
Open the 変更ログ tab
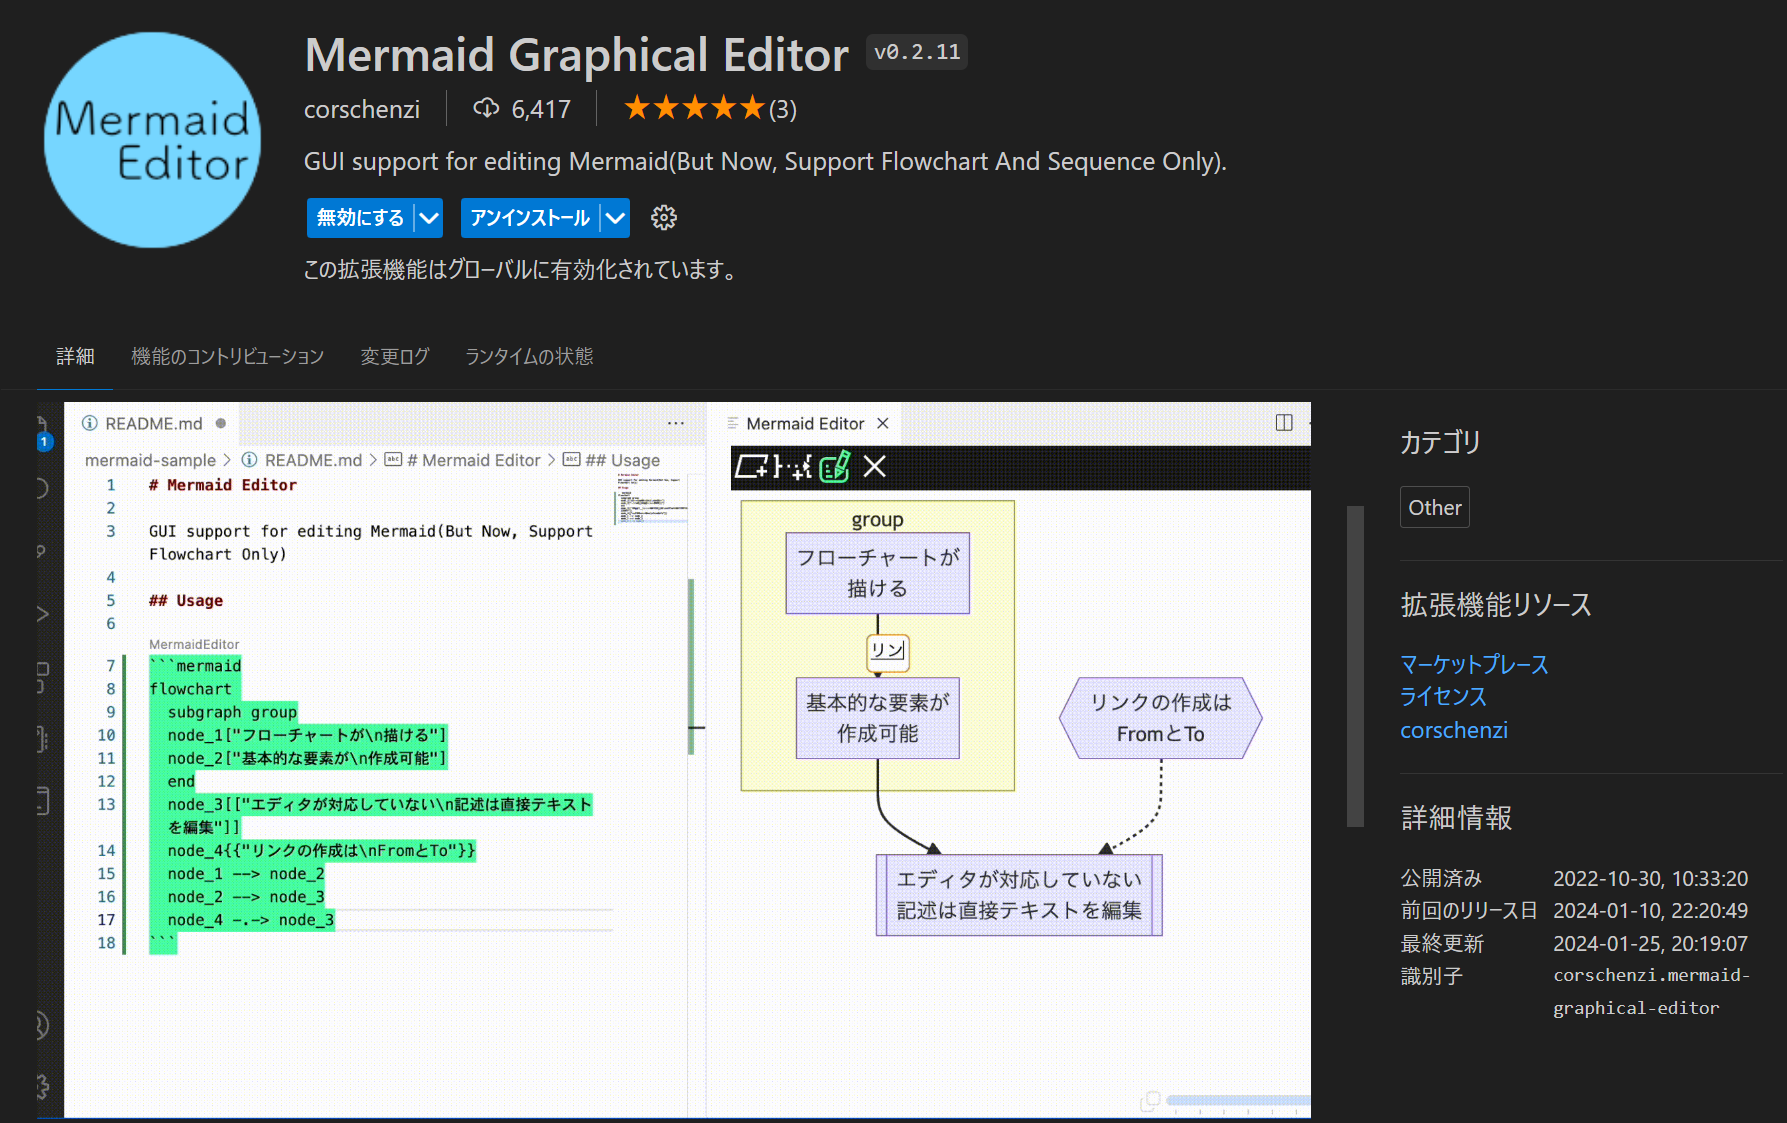[x=395, y=357]
